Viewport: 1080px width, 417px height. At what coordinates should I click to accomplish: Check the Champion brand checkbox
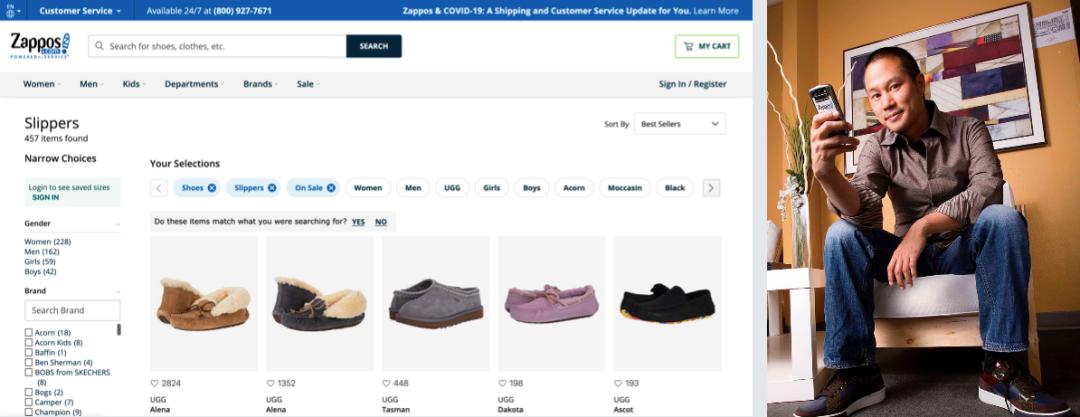pos(28,412)
